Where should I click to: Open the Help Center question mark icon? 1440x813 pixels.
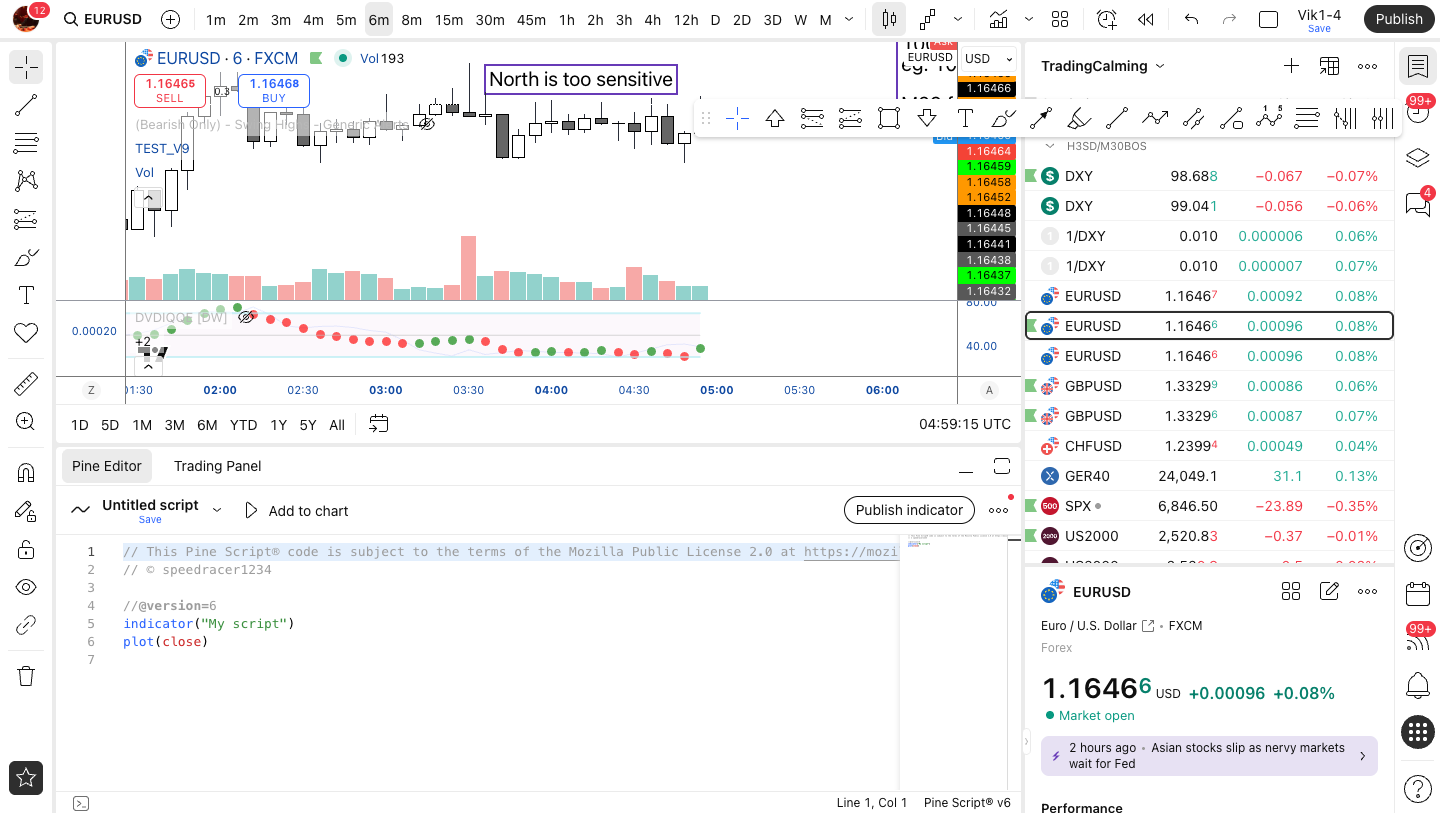(1417, 788)
